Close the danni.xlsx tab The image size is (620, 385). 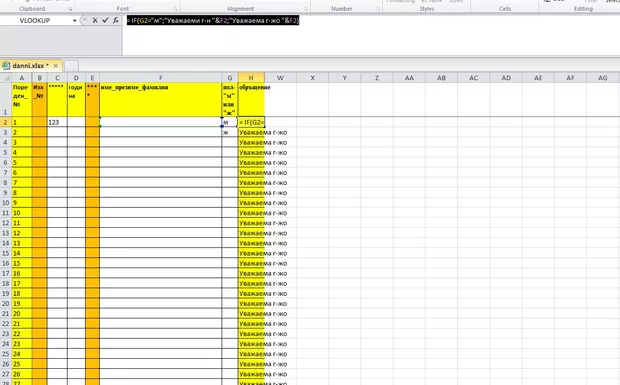tap(56, 66)
